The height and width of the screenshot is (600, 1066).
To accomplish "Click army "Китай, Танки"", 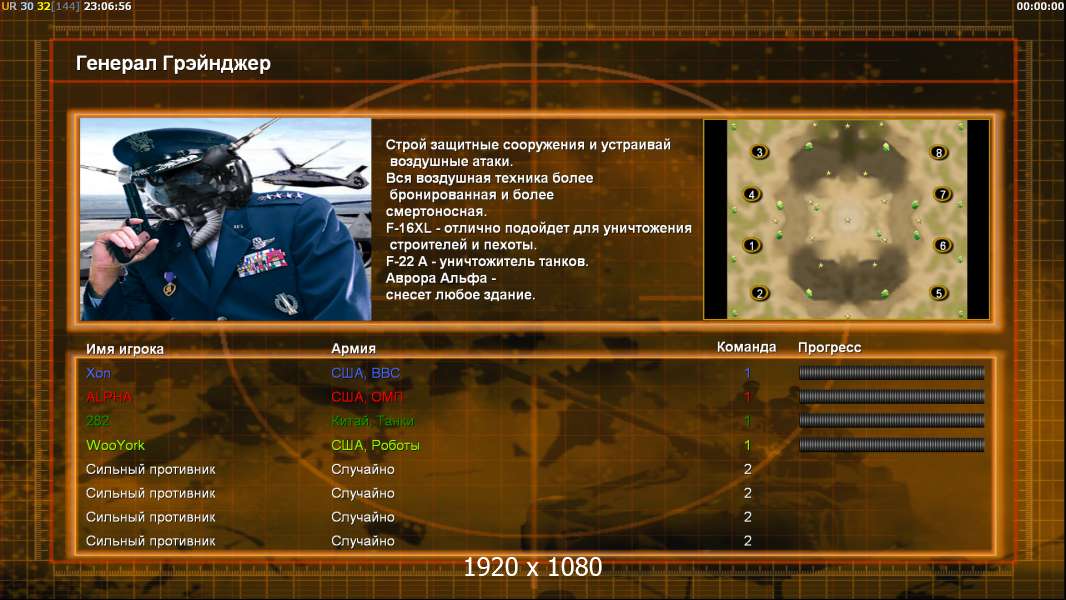I will pos(373,421).
